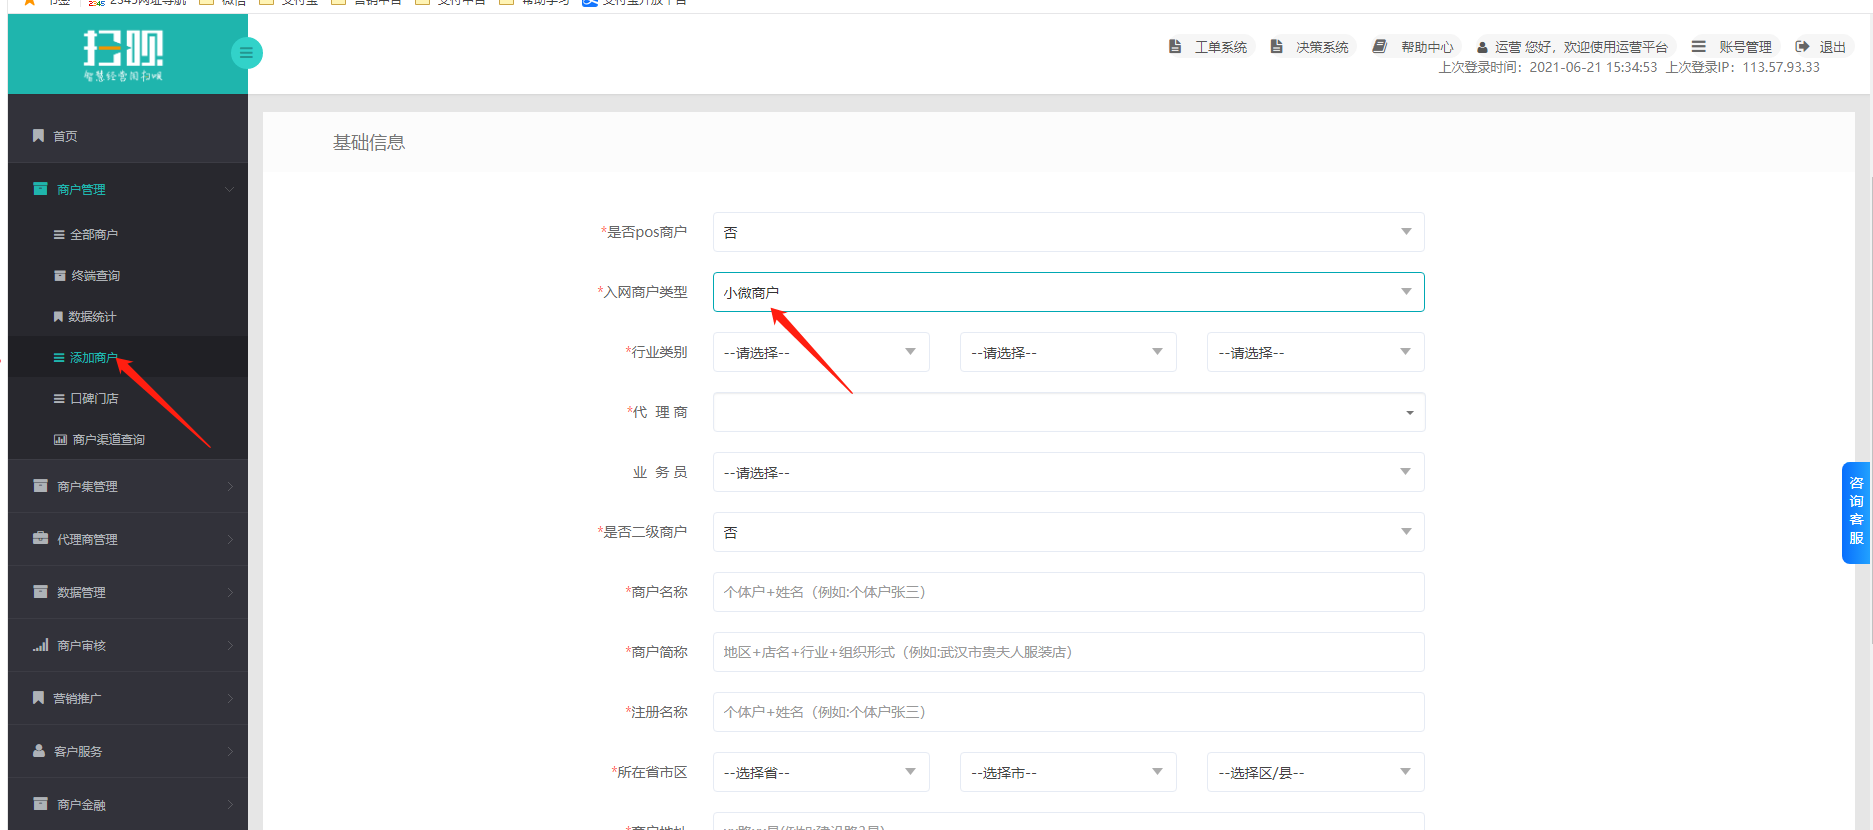Screen dimensions: 1873x830
Task: Click the 帮助中心 book icon
Action: pyautogui.click(x=1380, y=47)
